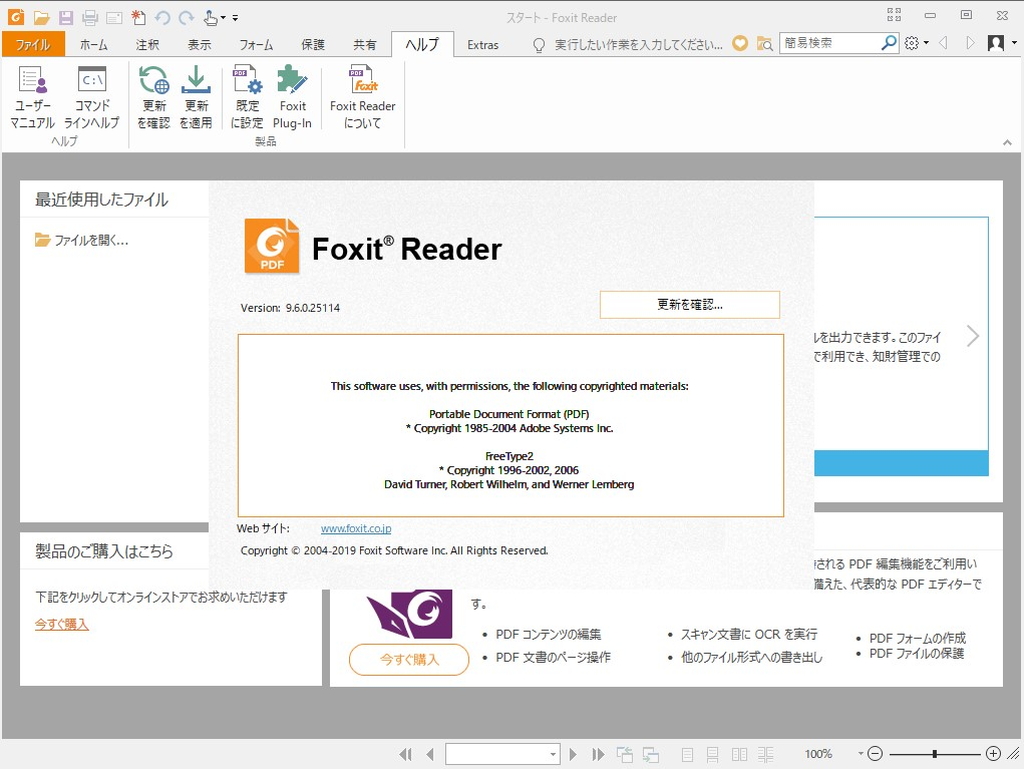Open a file from quick access toolbar
Screen dimensions: 1024x769
click(40, 17)
